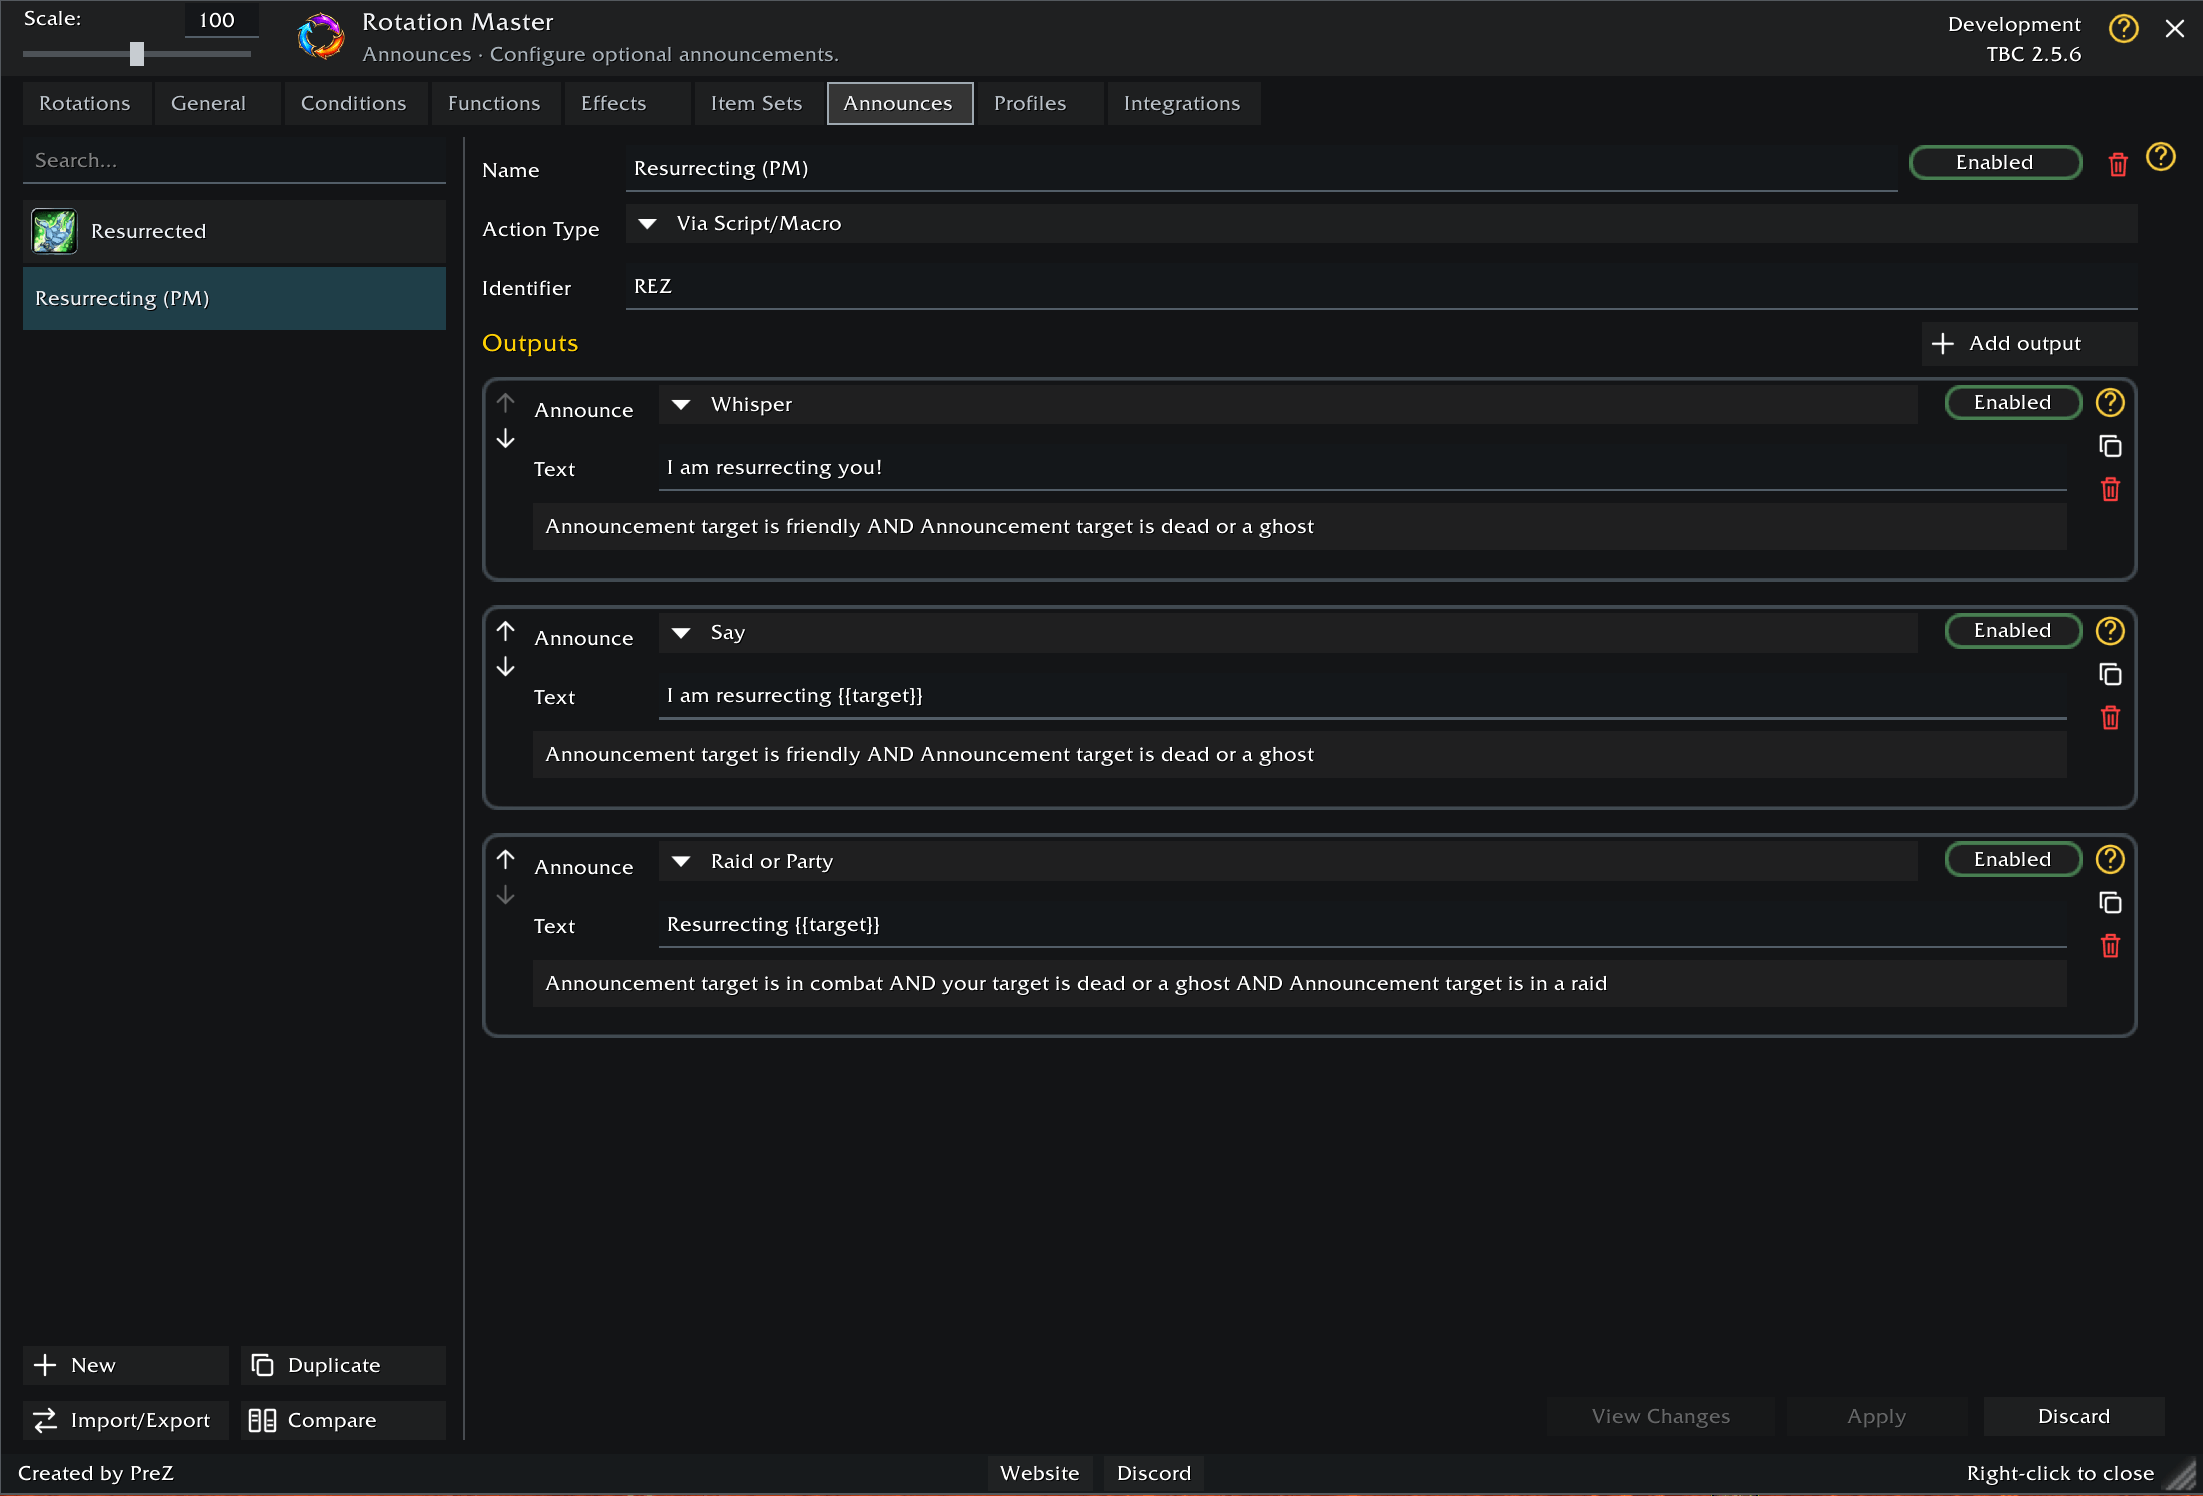
Task: Delete the Resurrecting (PM) announce via top trash icon
Action: tap(2118, 164)
